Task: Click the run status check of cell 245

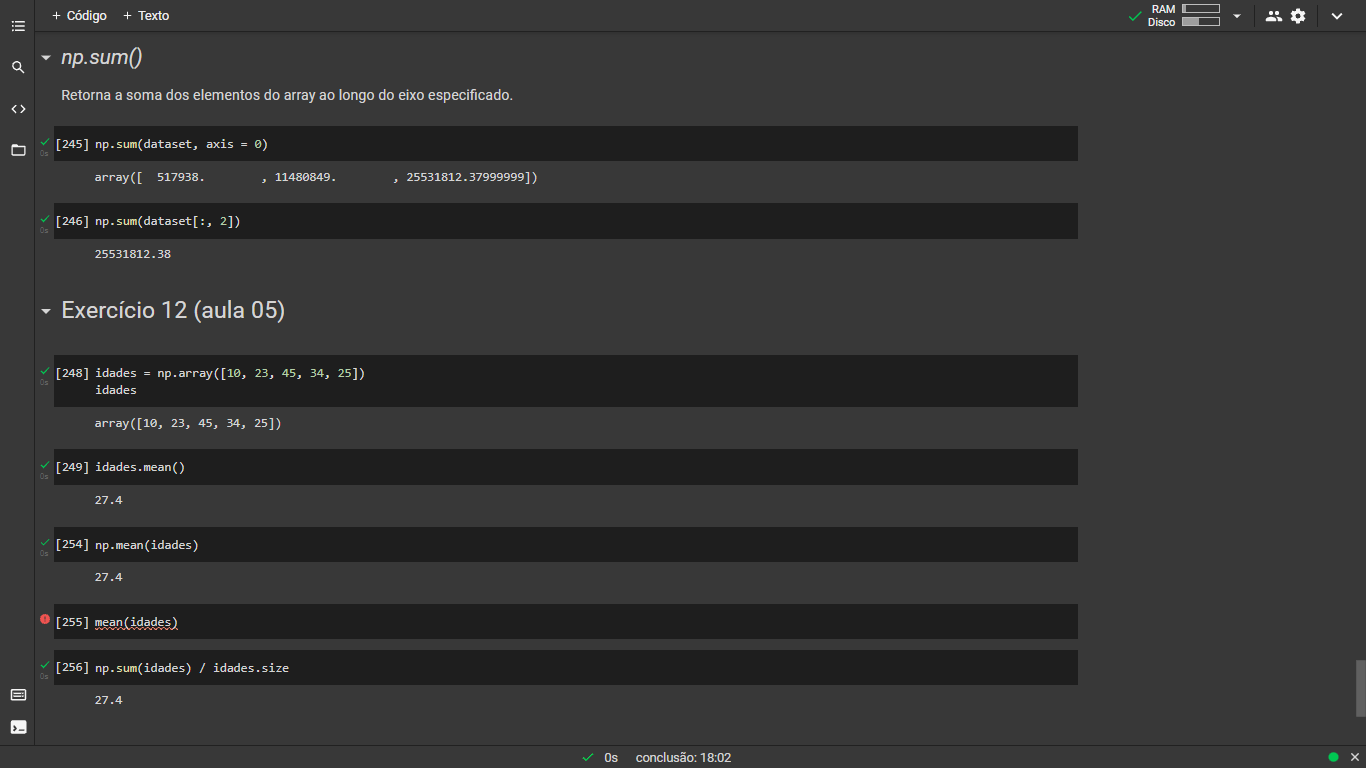Action: tap(44, 142)
